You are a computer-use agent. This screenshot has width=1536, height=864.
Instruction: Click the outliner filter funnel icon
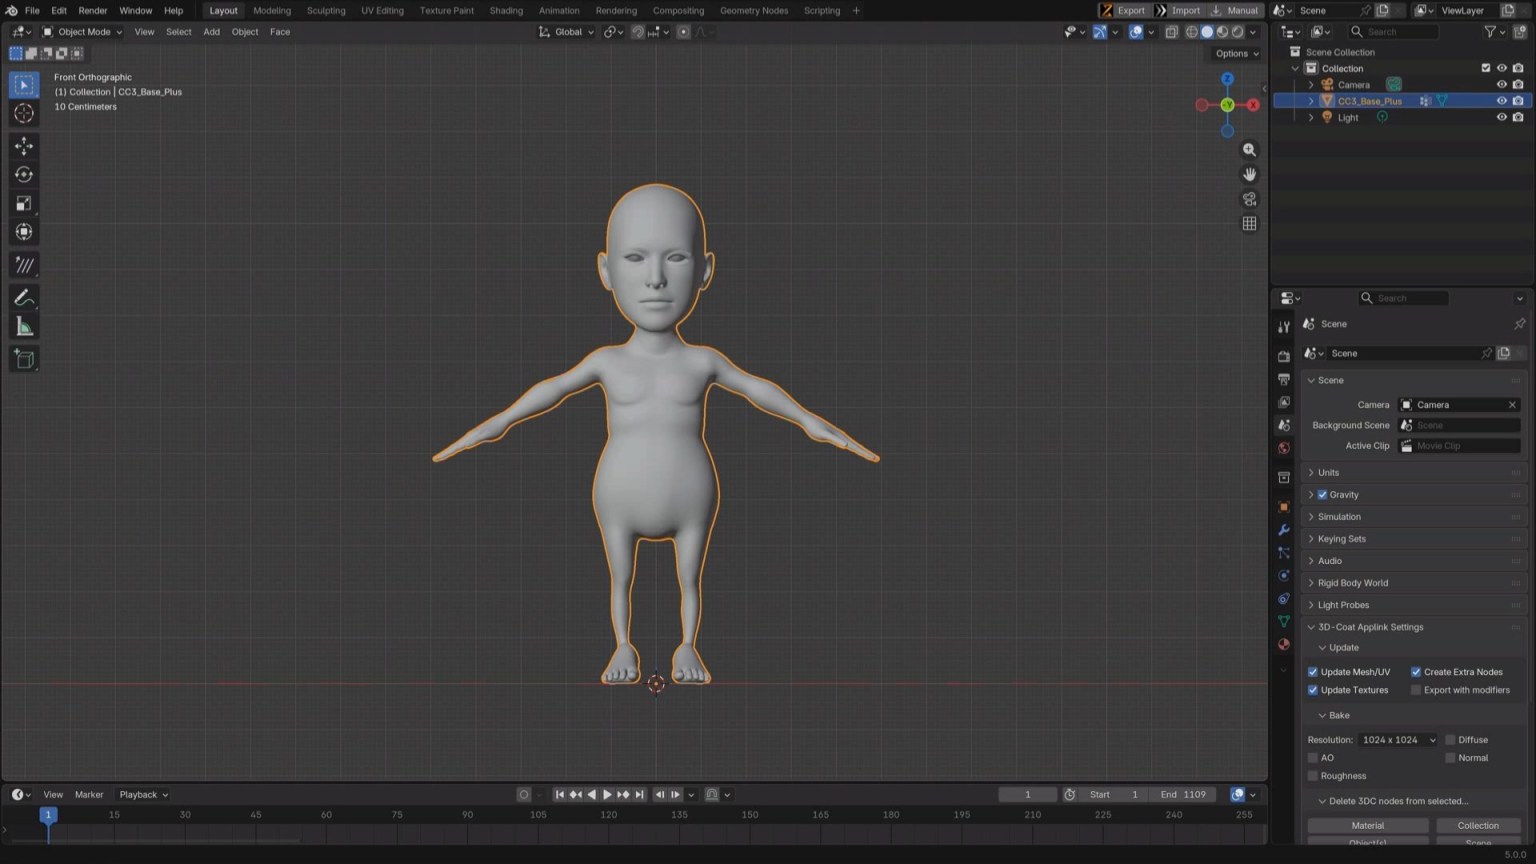1490,32
